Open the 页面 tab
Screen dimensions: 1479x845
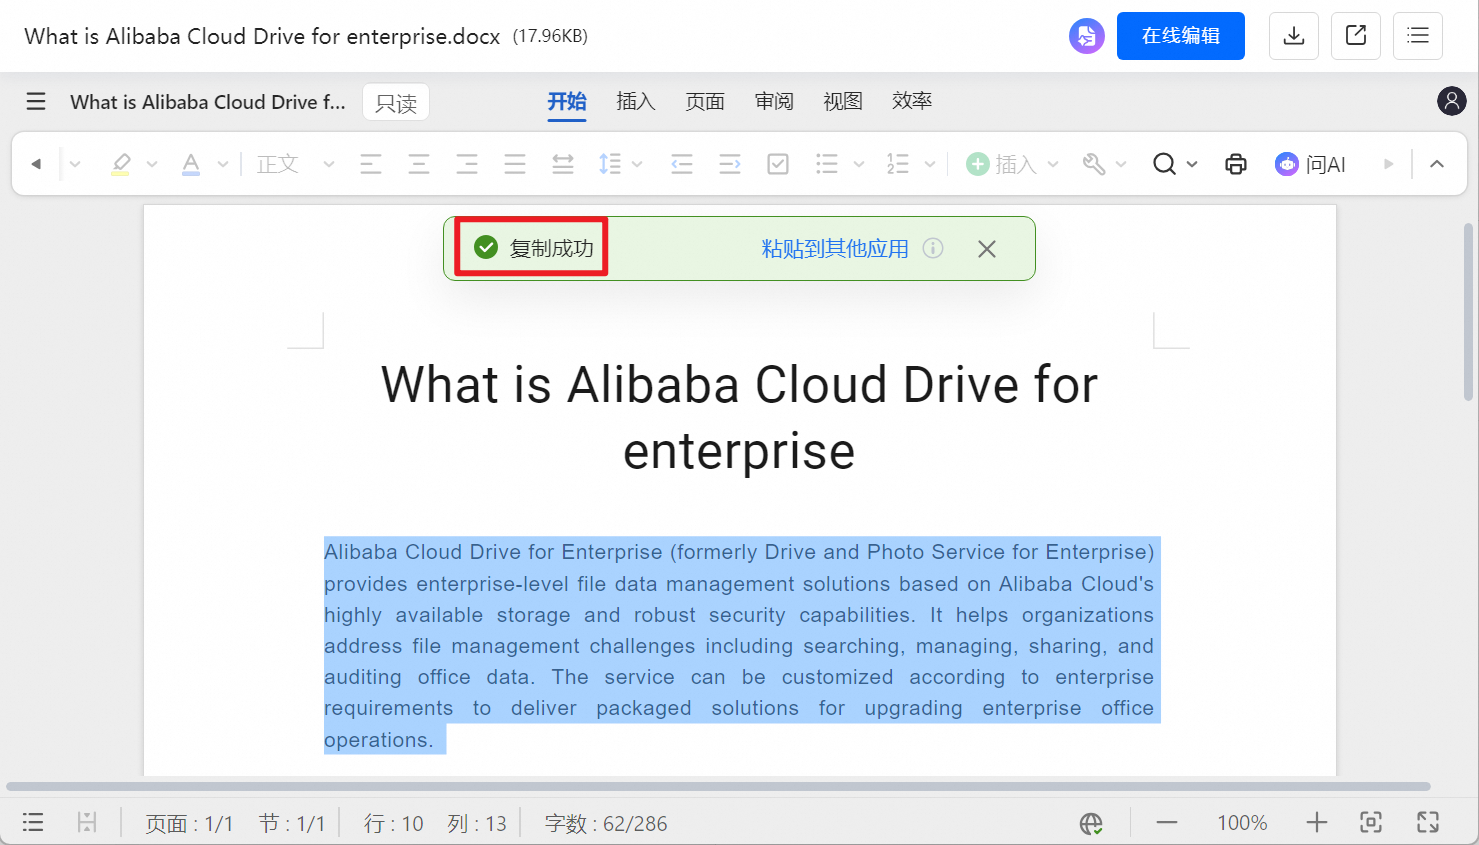[705, 101]
